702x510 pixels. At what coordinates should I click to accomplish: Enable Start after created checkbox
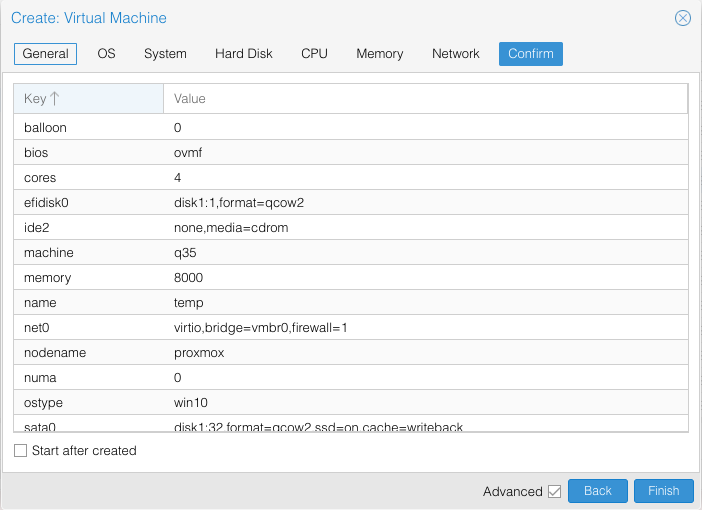(21, 451)
